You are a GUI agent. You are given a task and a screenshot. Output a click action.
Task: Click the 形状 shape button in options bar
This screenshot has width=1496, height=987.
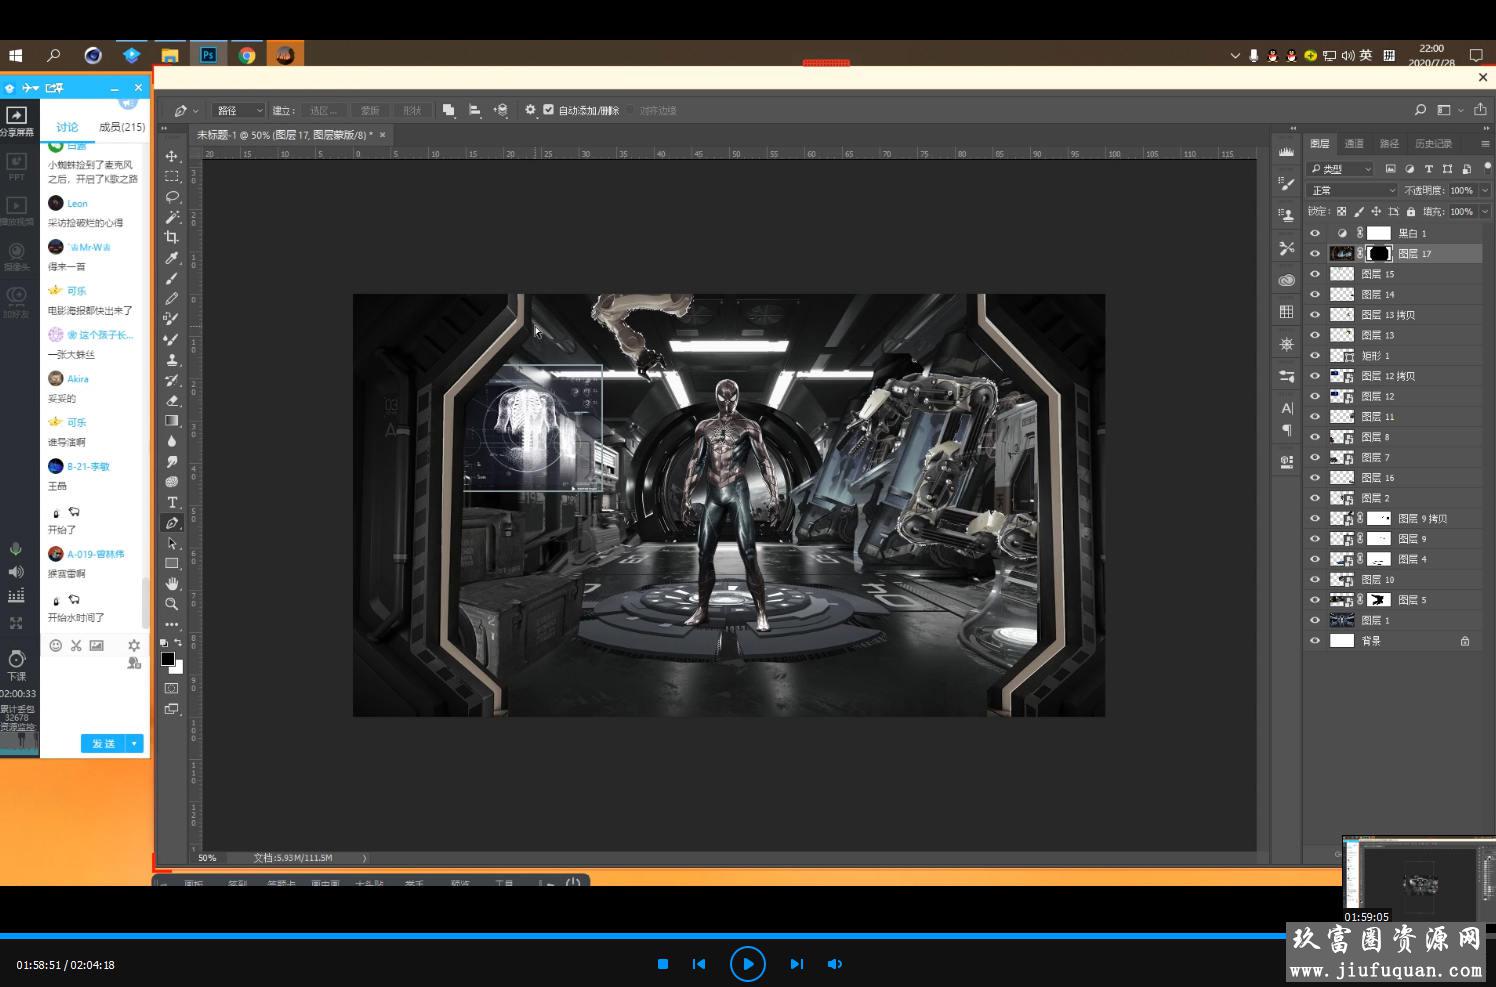pos(412,110)
